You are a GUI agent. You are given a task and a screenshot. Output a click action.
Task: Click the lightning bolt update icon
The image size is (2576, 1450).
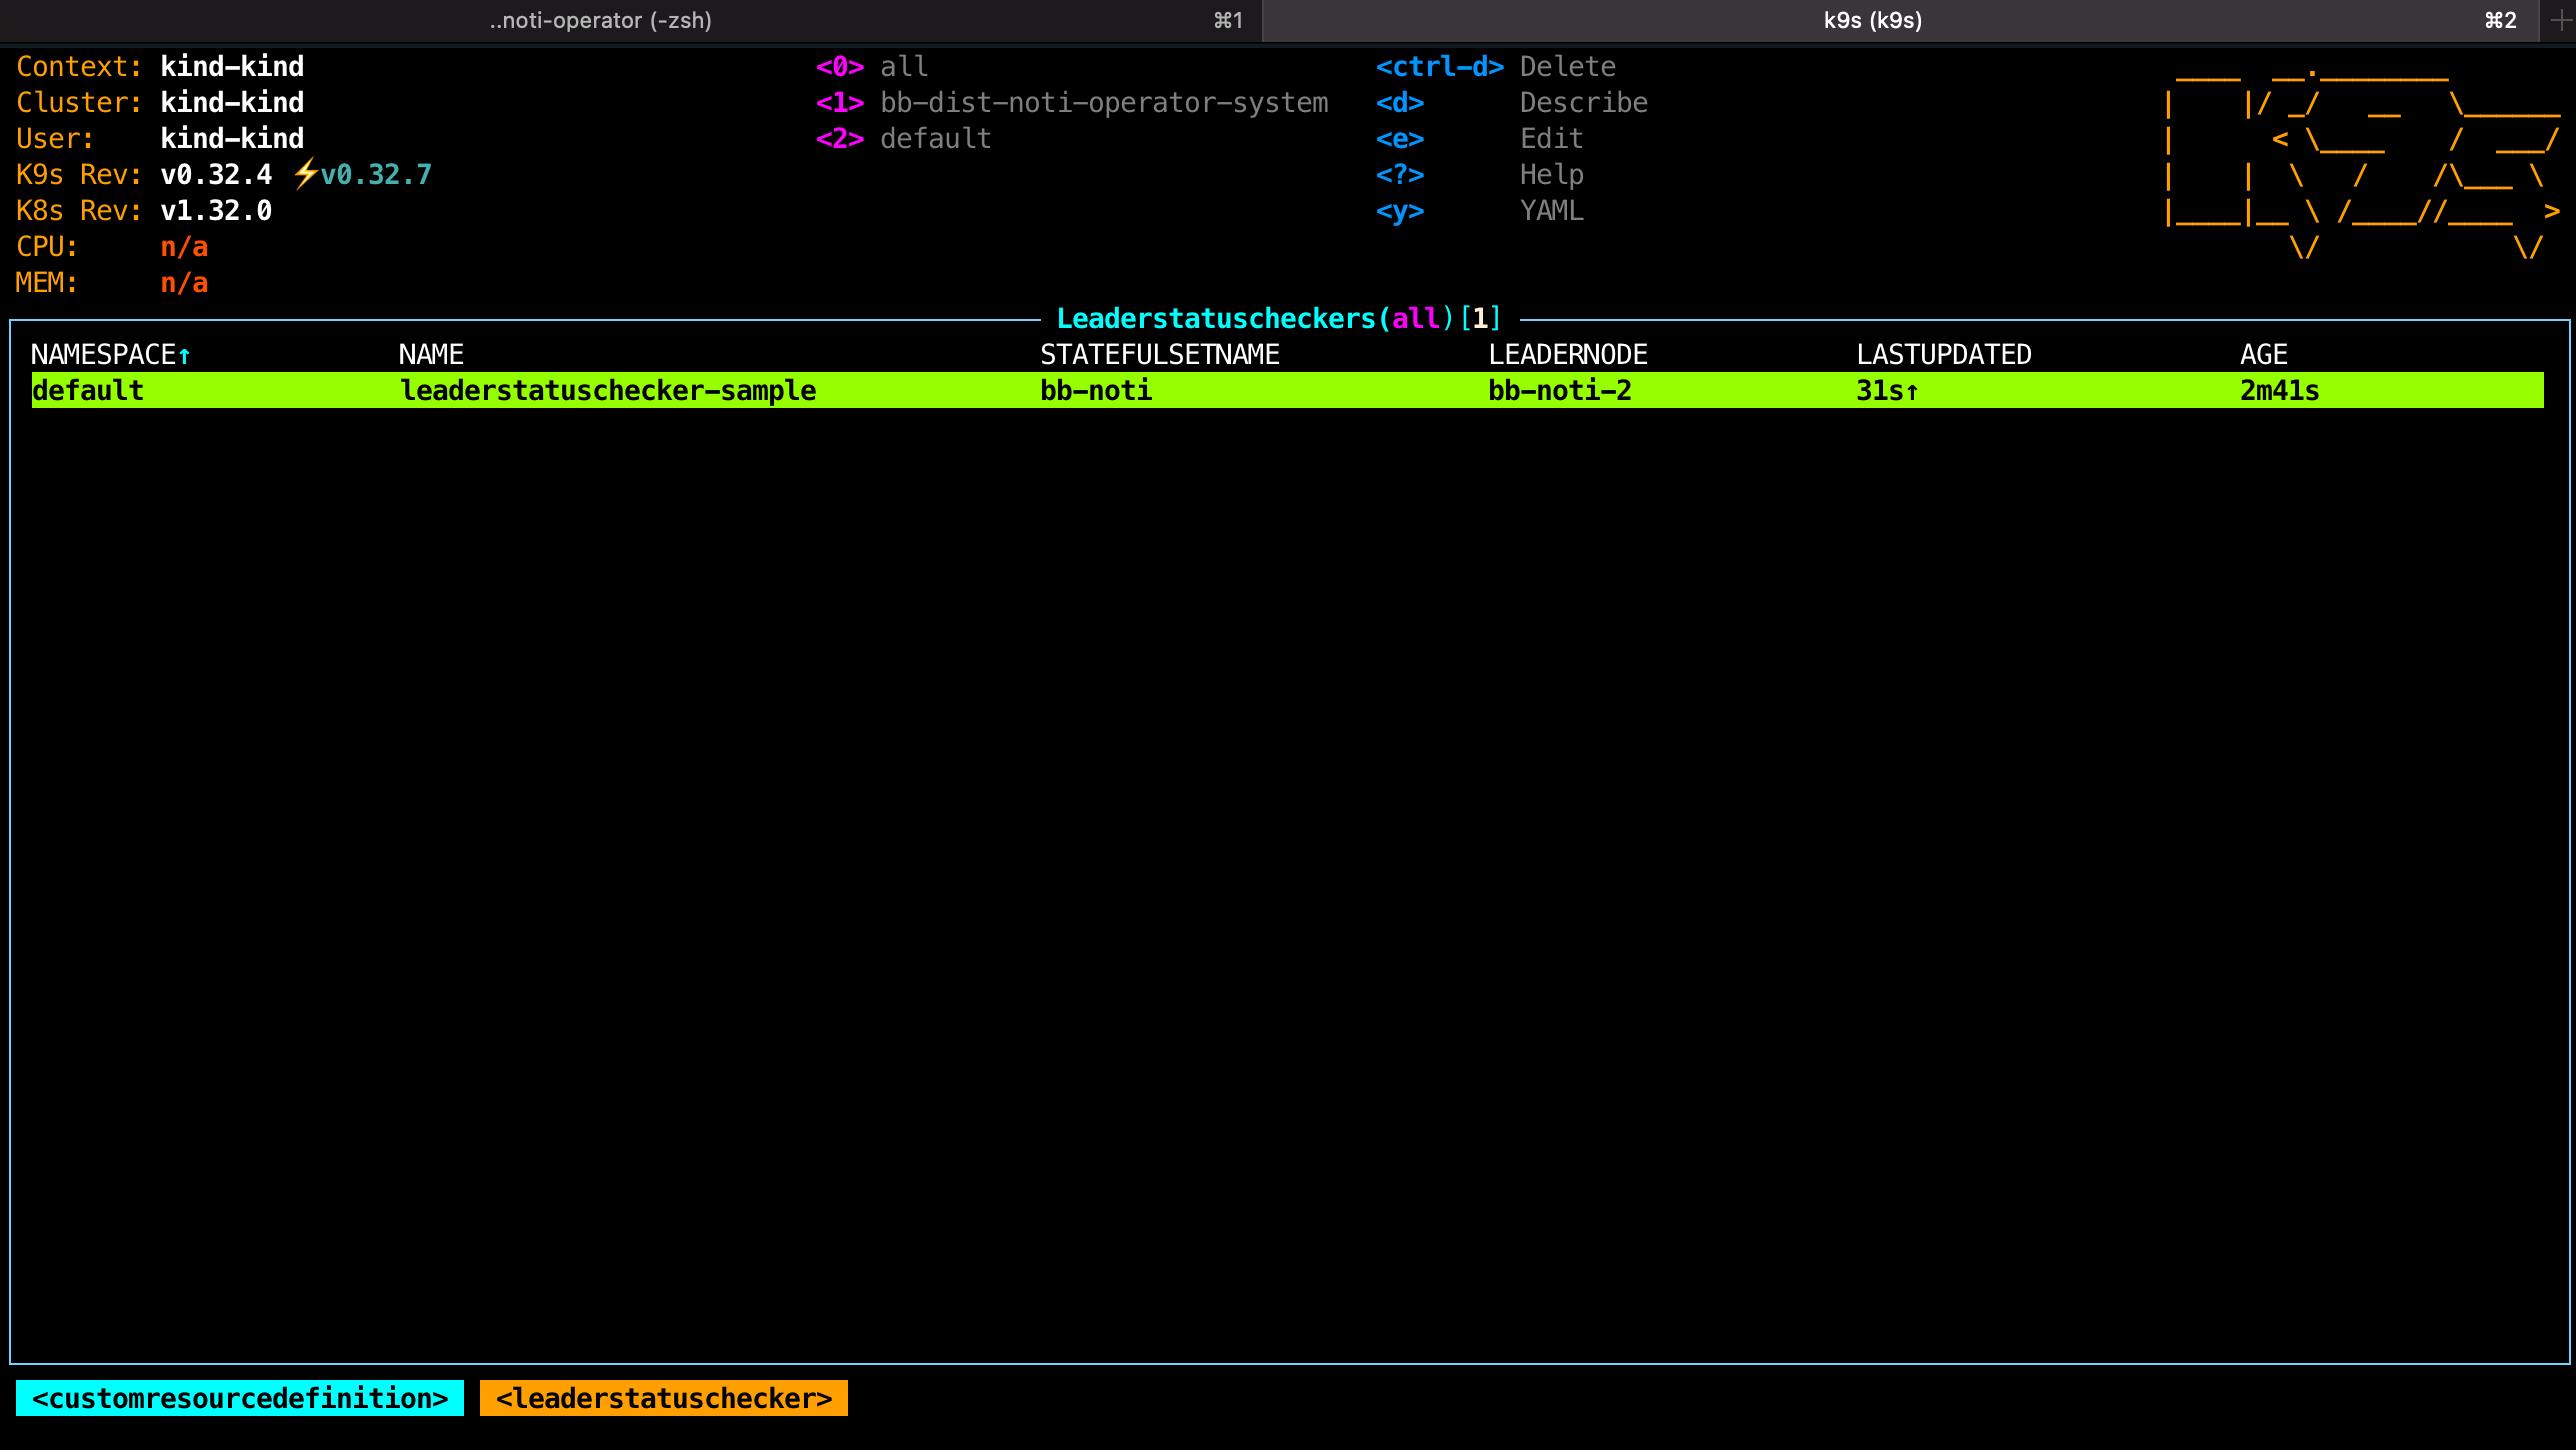point(305,174)
